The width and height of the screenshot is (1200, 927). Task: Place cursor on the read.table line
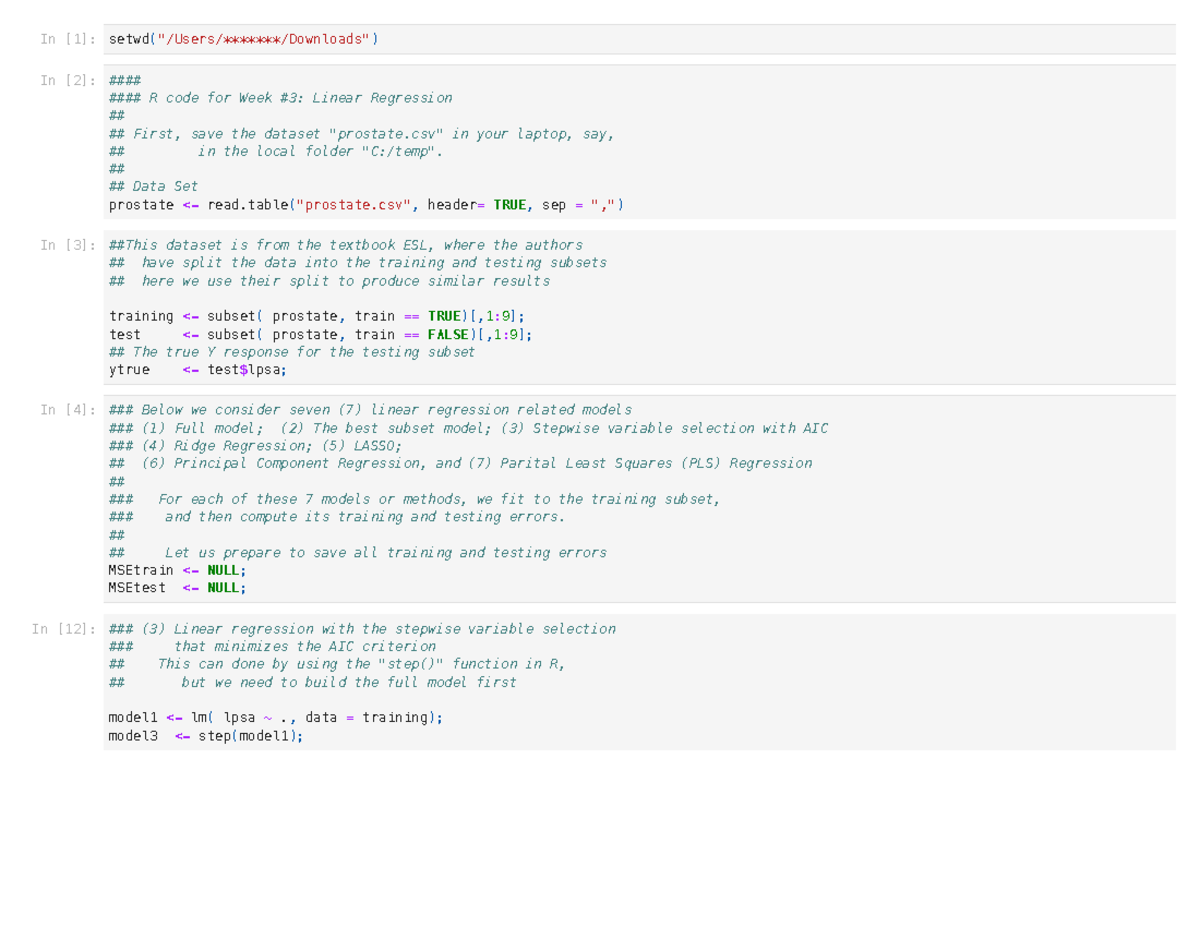click(x=365, y=205)
